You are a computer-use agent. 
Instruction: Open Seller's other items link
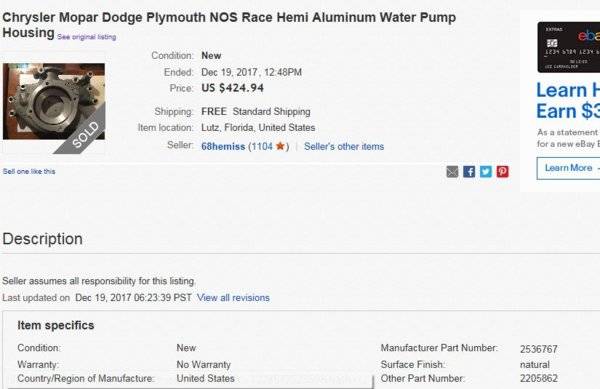344,146
